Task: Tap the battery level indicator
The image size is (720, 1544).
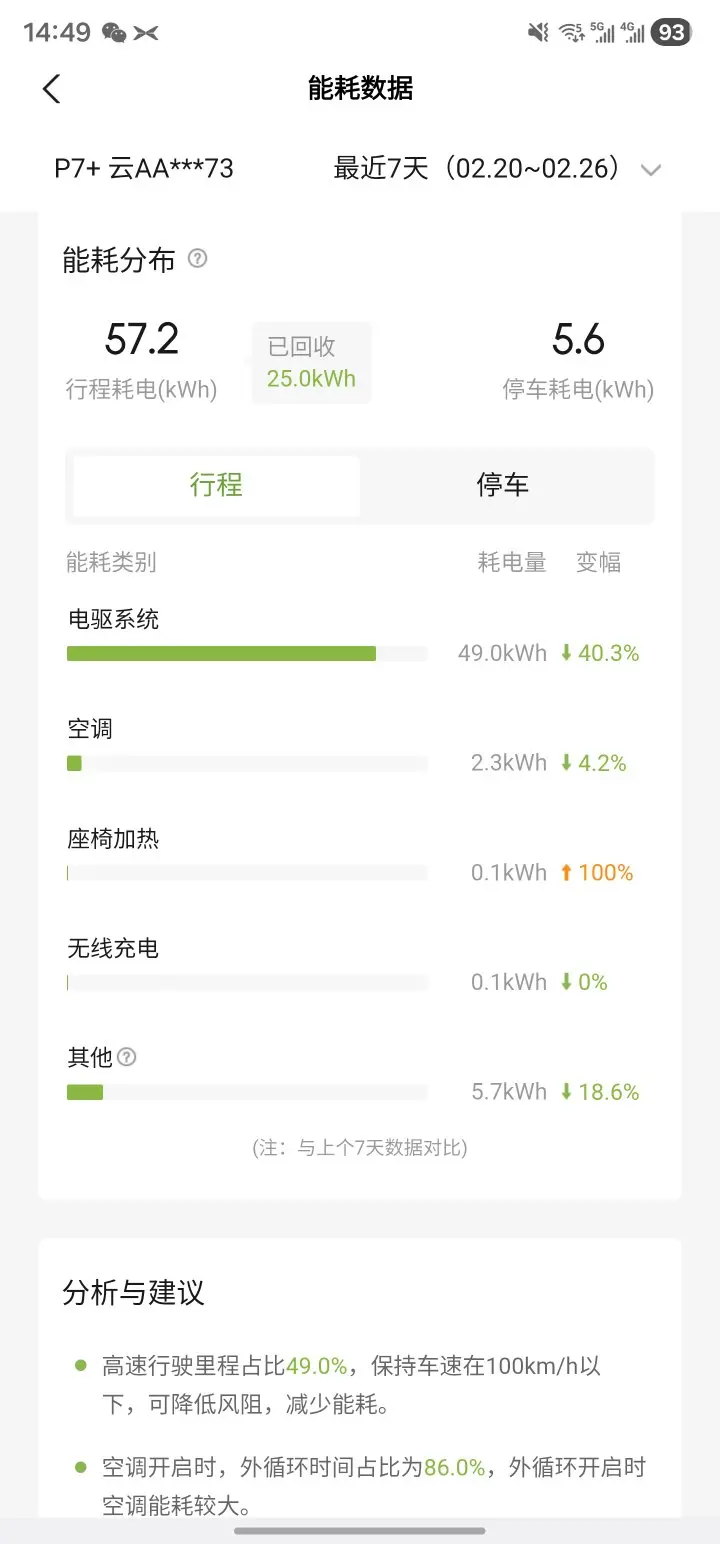Action: pos(671,33)
